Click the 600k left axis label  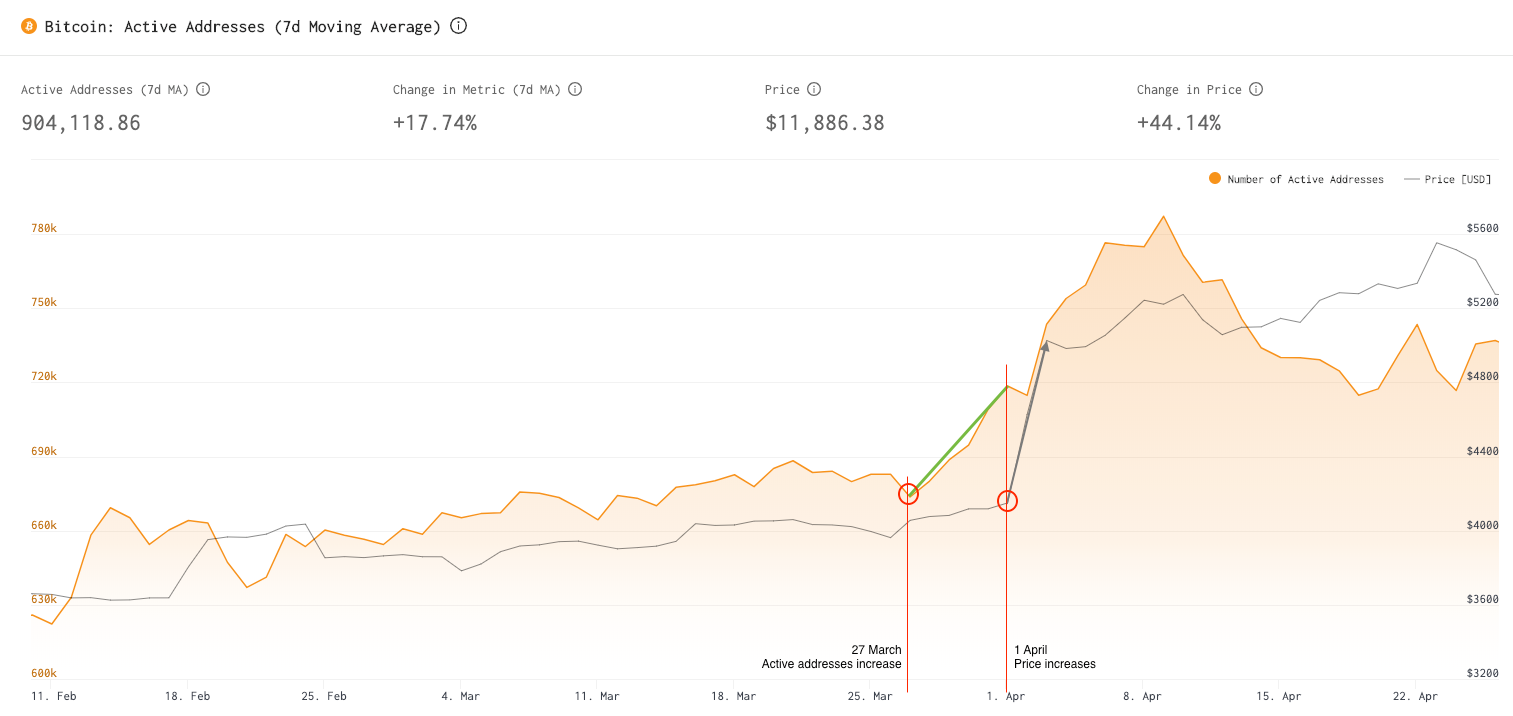pos(44,674)
